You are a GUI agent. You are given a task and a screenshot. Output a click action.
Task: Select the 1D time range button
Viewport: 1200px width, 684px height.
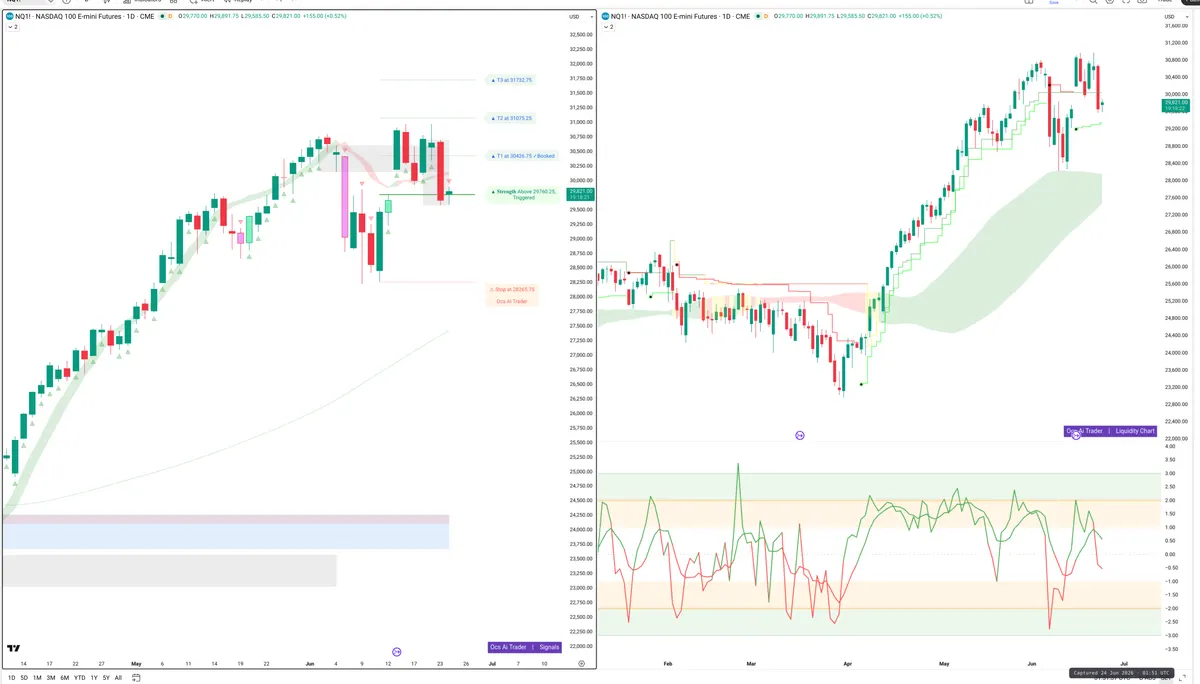(12, 678)
